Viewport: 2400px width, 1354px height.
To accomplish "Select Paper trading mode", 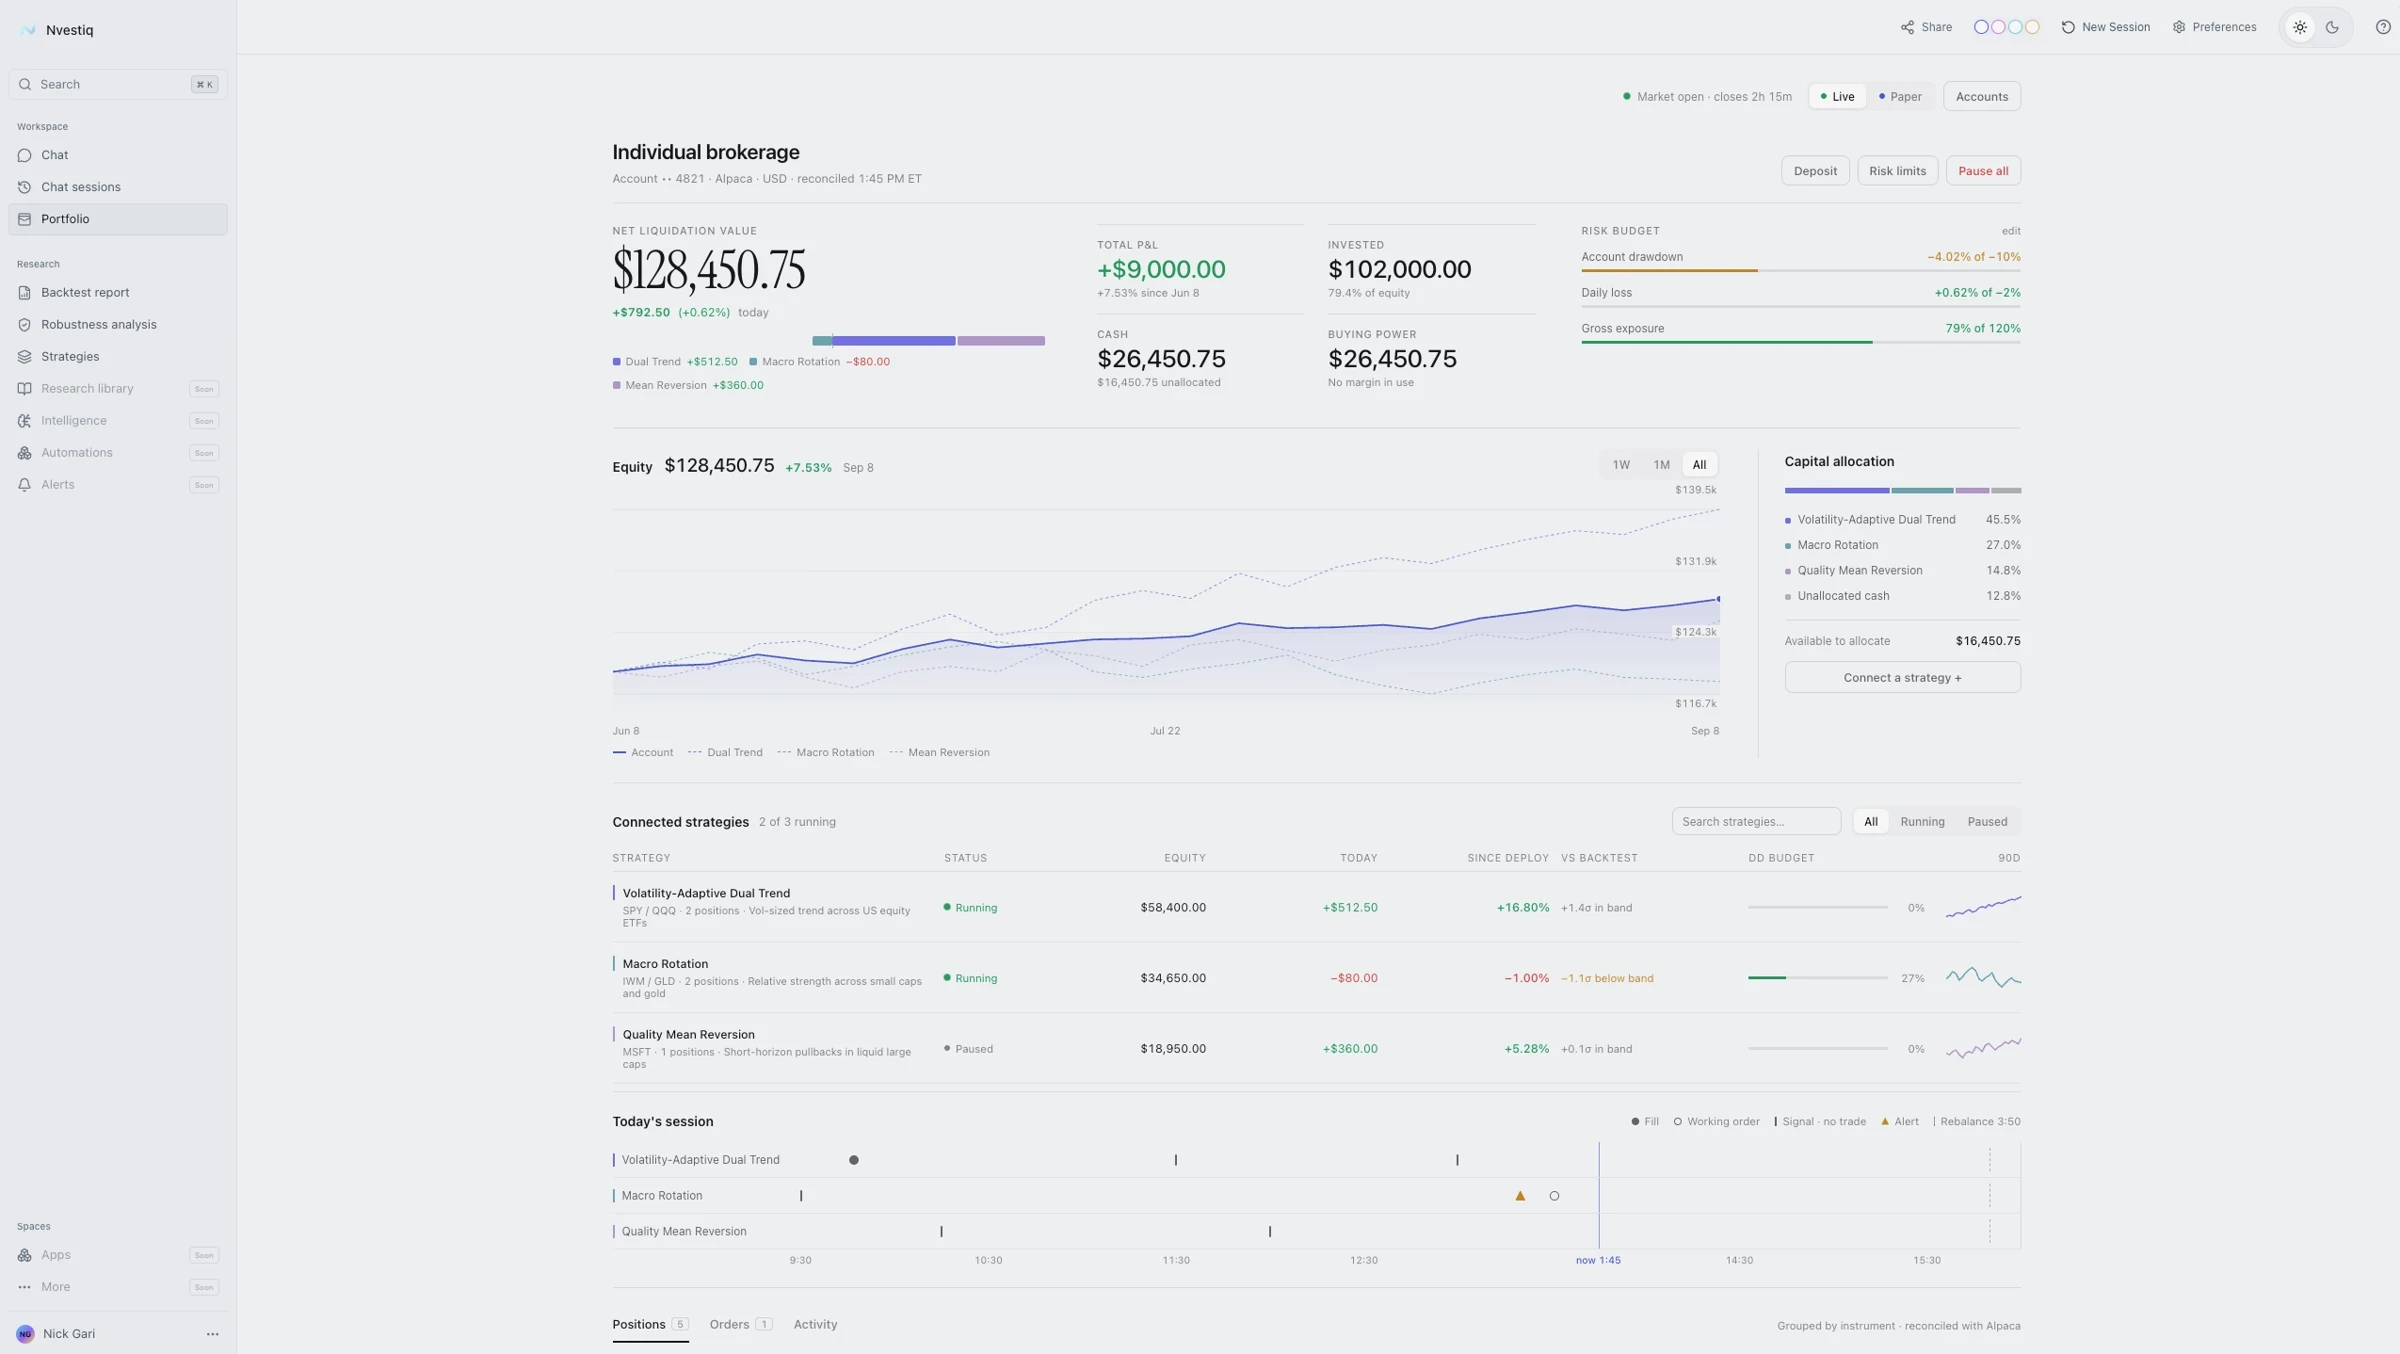I will tap(1900, 97).
